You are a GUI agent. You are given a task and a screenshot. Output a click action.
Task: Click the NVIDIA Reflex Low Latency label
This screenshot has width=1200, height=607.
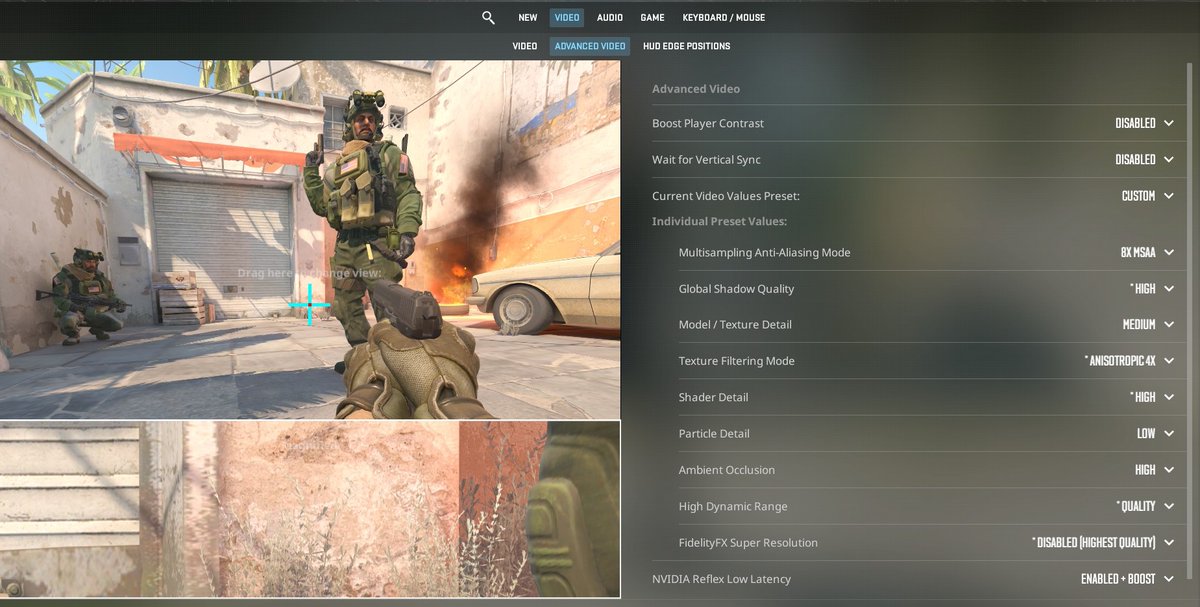(721, 579)
